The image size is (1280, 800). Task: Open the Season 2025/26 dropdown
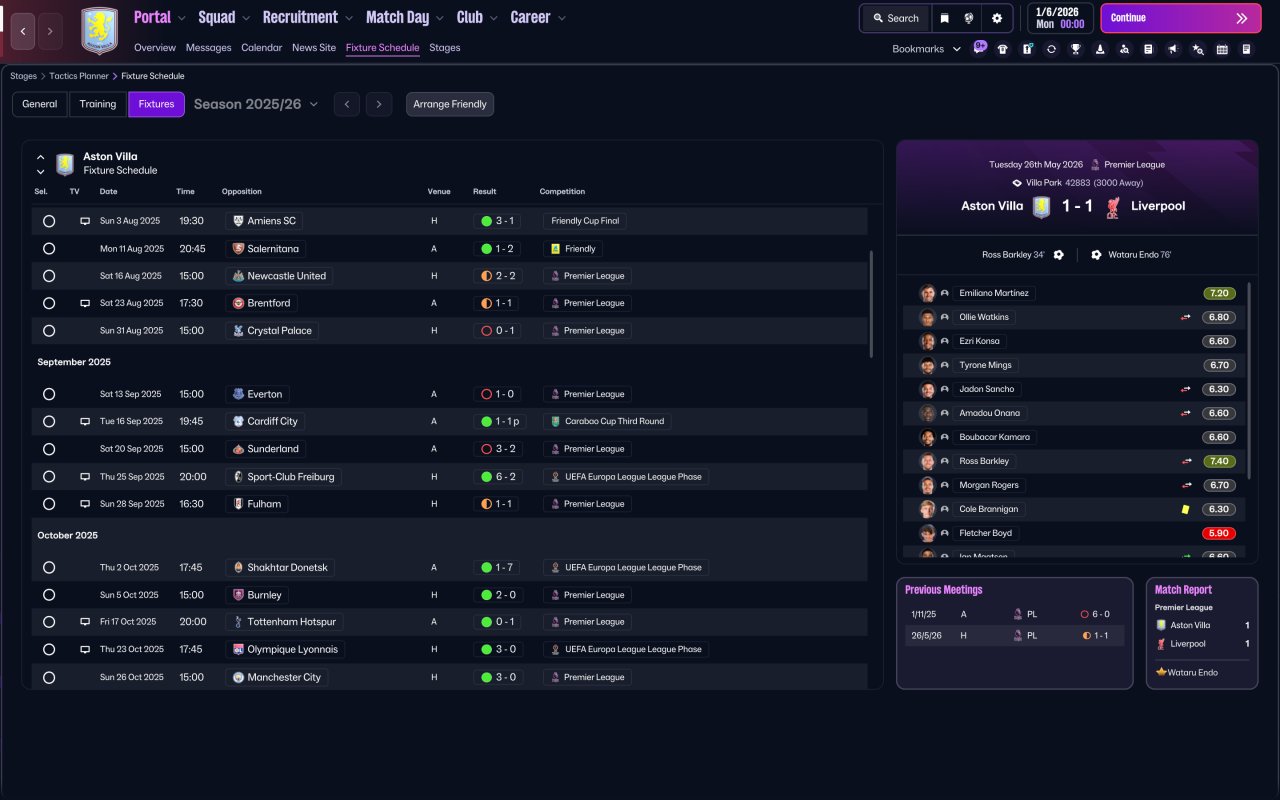pos(256,104)
